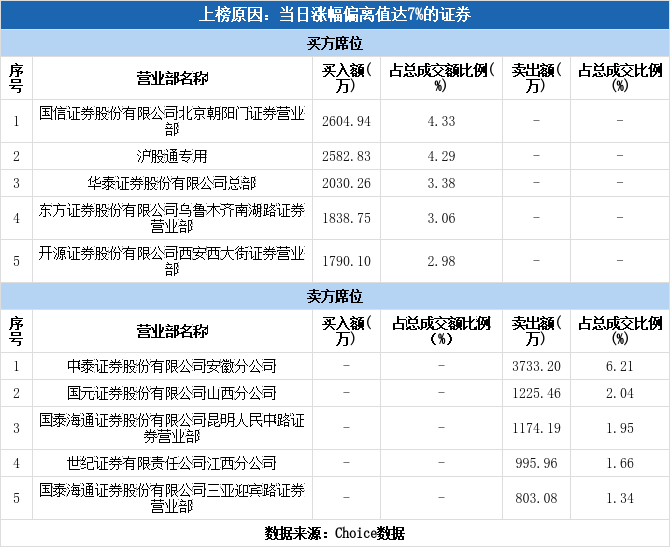The width and height of the screenshot is (670, 547).
Task: Click the 2.04 percentage cell
Action: tap(620, 393)
